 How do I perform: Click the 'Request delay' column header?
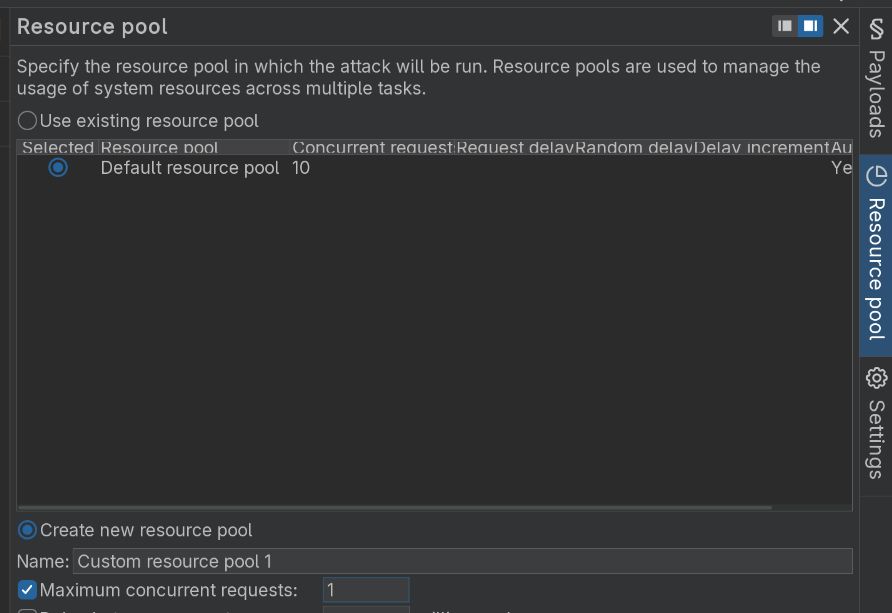515,148
